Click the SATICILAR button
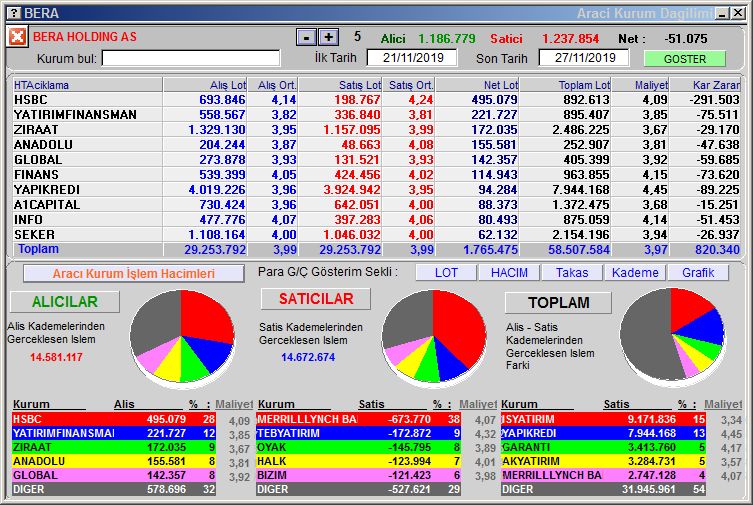The height and width of the screenshot is (505, 753). (x=316, y=299)
